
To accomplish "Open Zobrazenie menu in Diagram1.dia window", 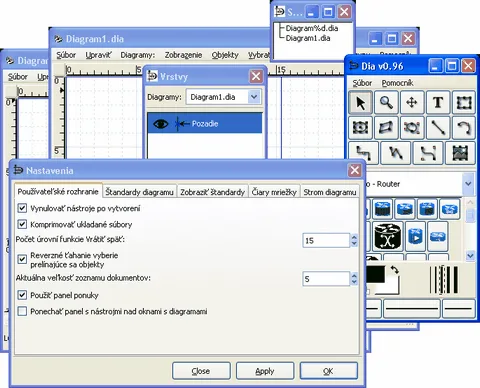I will (183, 55).
